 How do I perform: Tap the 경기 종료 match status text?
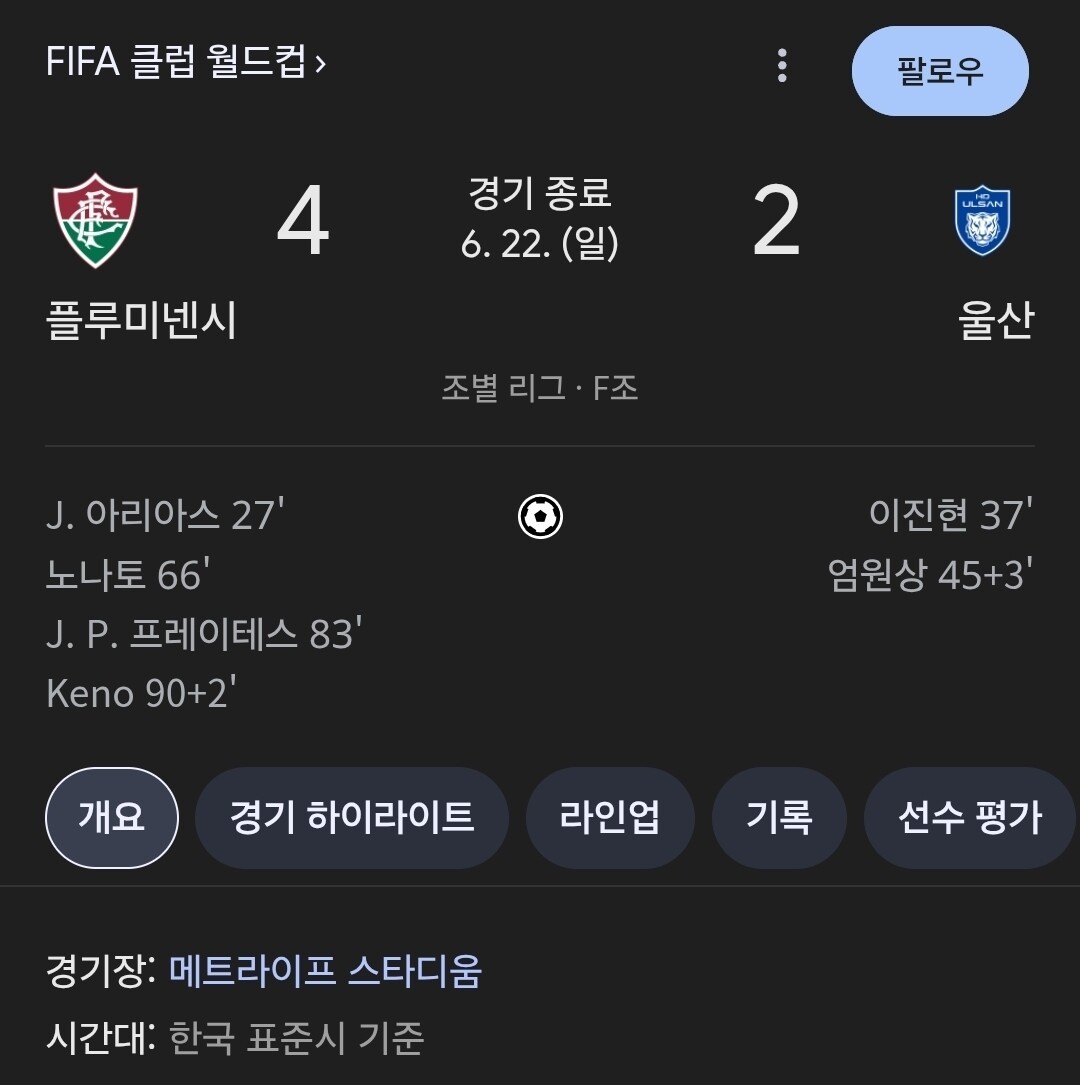coord(540,192)
